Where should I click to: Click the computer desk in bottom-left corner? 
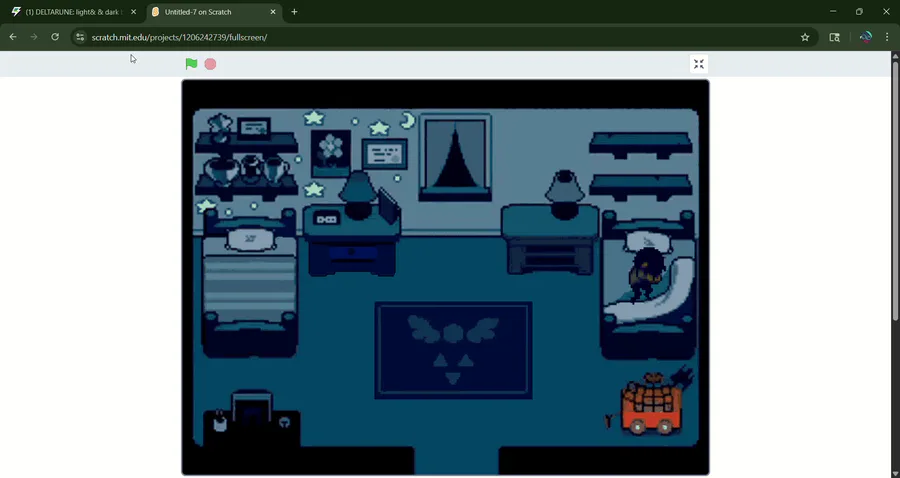251,419
